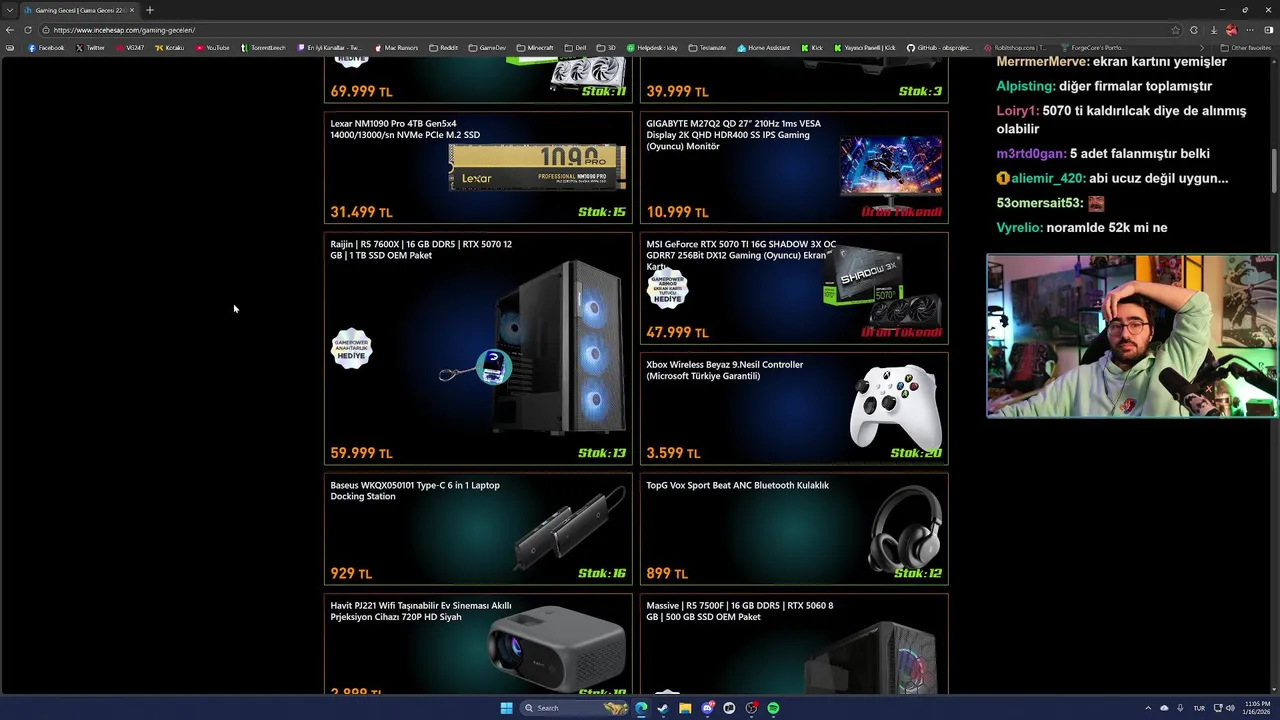The height and width of the screenshot is (720, 1280).
Task: Click the Stok:16 label on Baseus dock
Action: point(601,574)
